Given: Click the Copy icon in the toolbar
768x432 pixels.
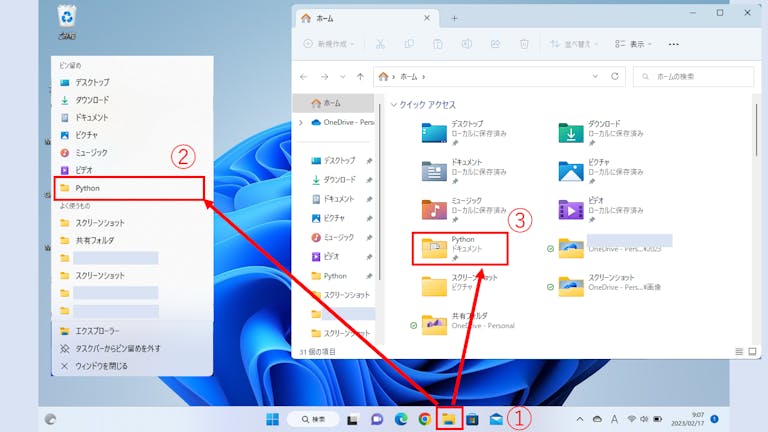Looking at the screenshot, I should click(409, 44).
